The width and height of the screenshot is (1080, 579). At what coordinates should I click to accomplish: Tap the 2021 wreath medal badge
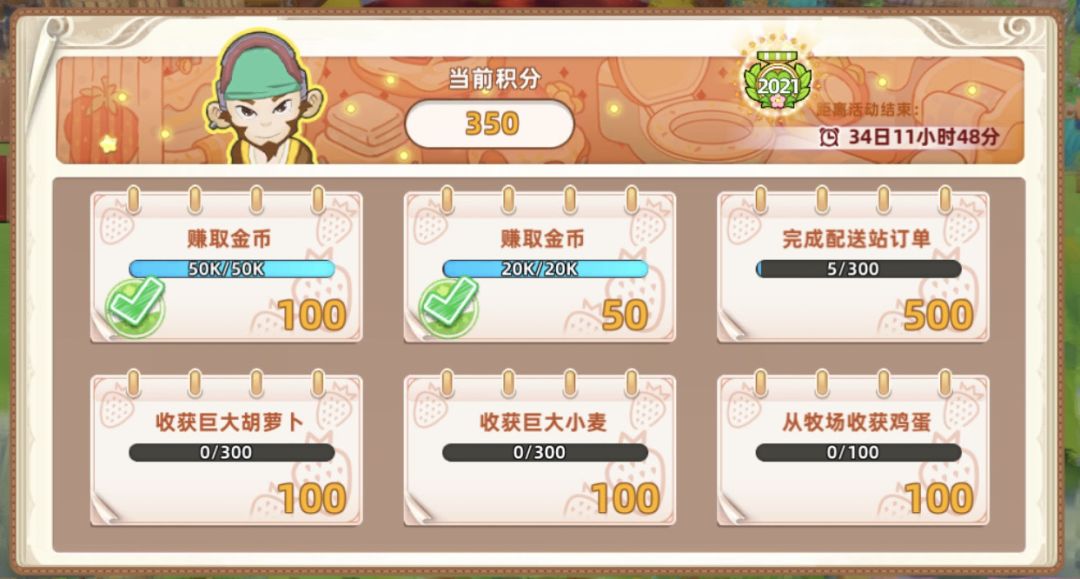coord(777,78)
